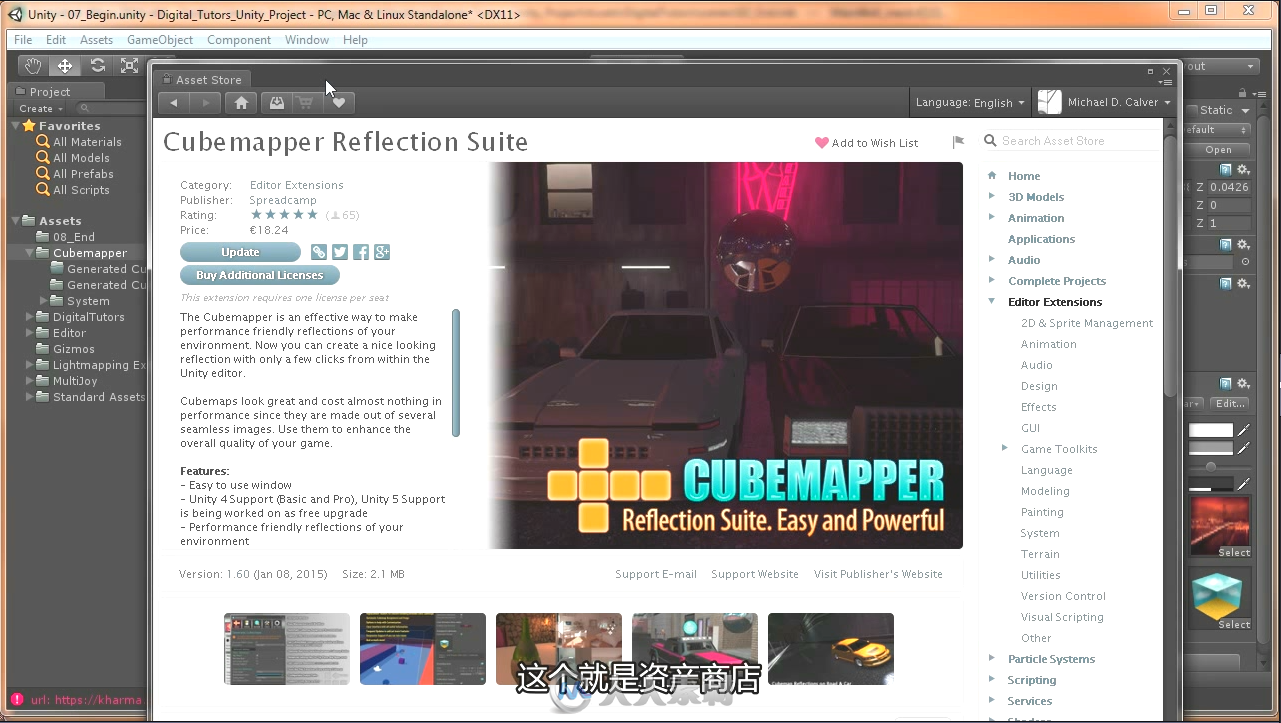1281x723 pixels.
Task: Open Visit Publisher's Website link
Action: click(x=878, y=574)
